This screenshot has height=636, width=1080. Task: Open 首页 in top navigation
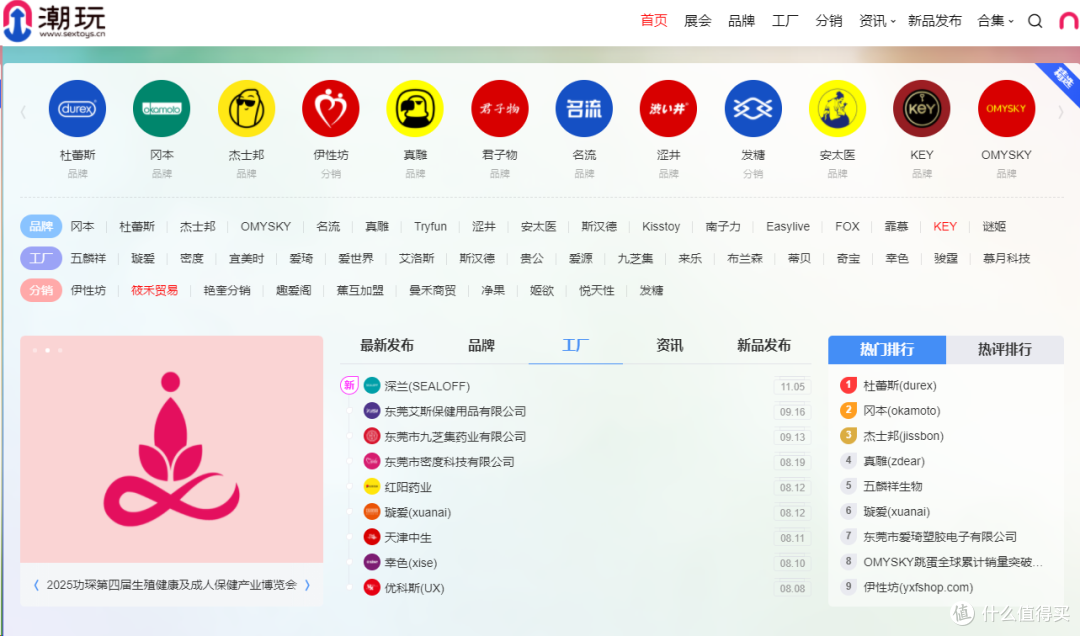[654, 21]
